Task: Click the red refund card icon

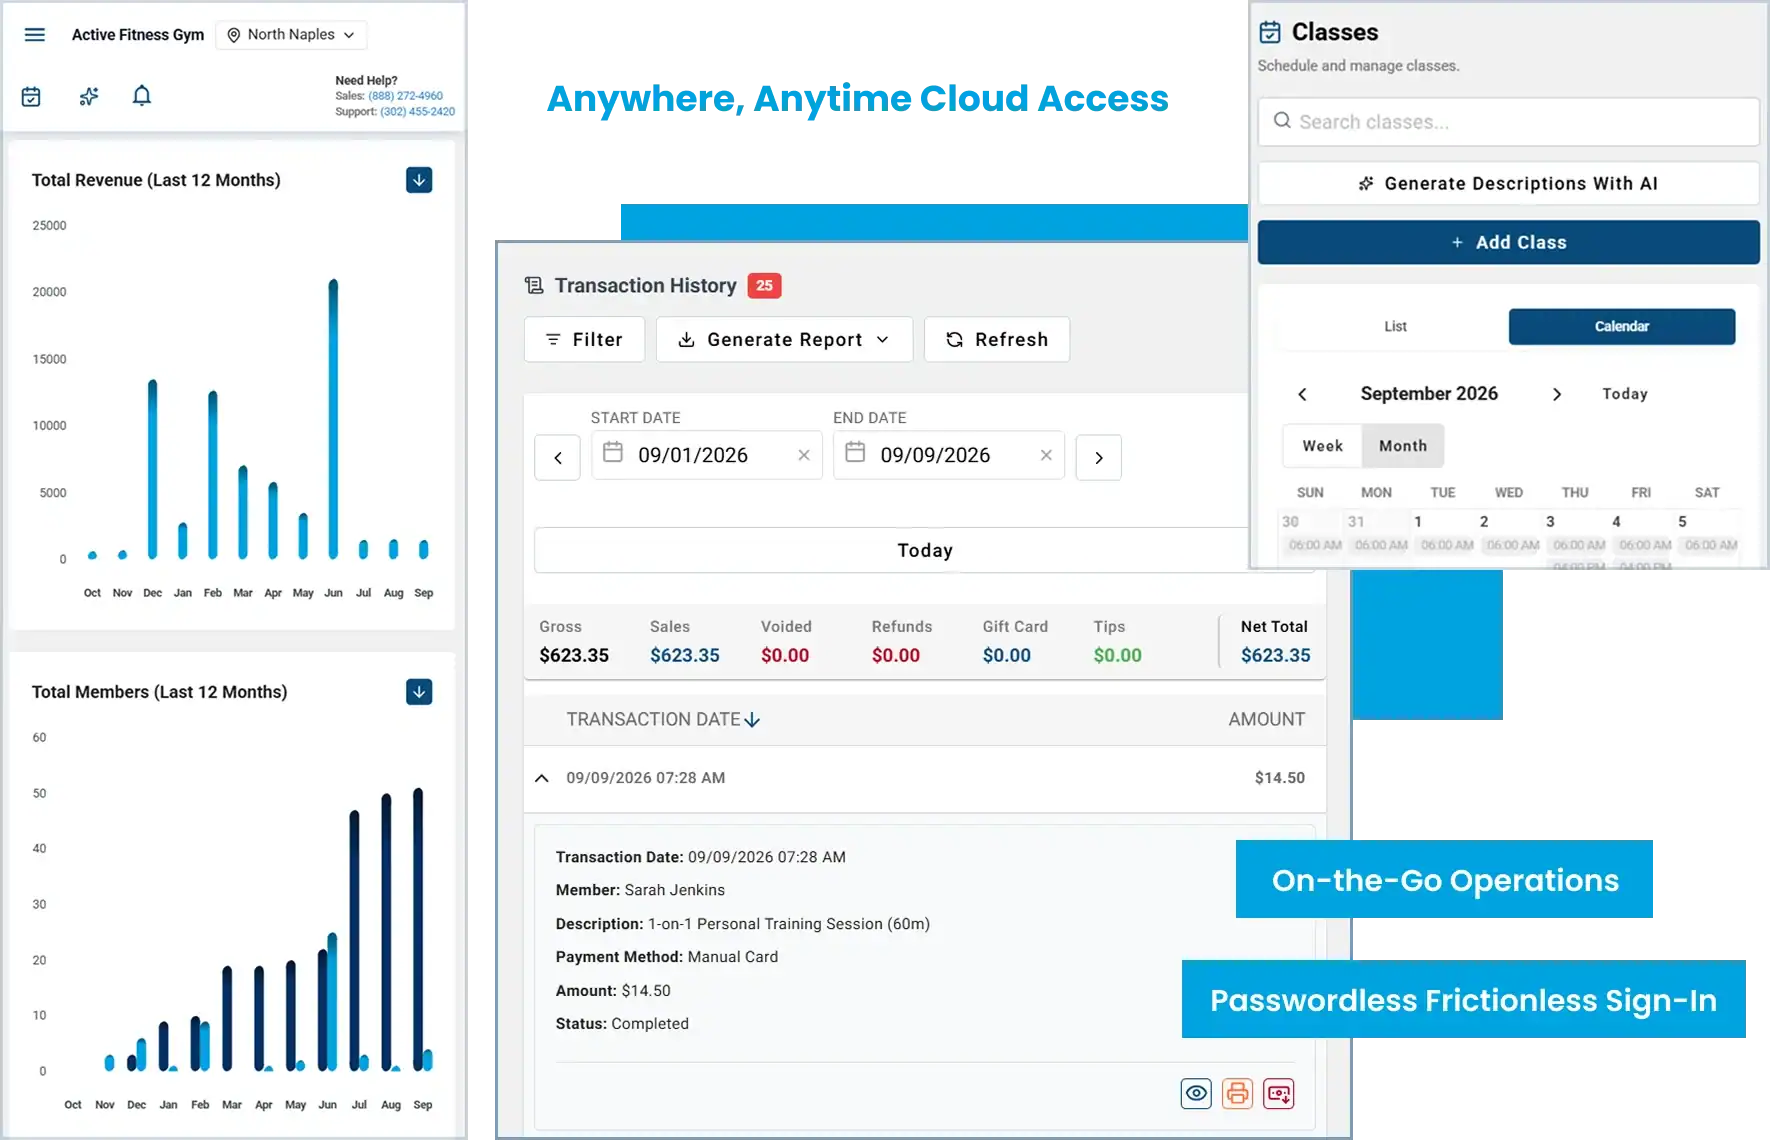Action: (1279, 1094)
